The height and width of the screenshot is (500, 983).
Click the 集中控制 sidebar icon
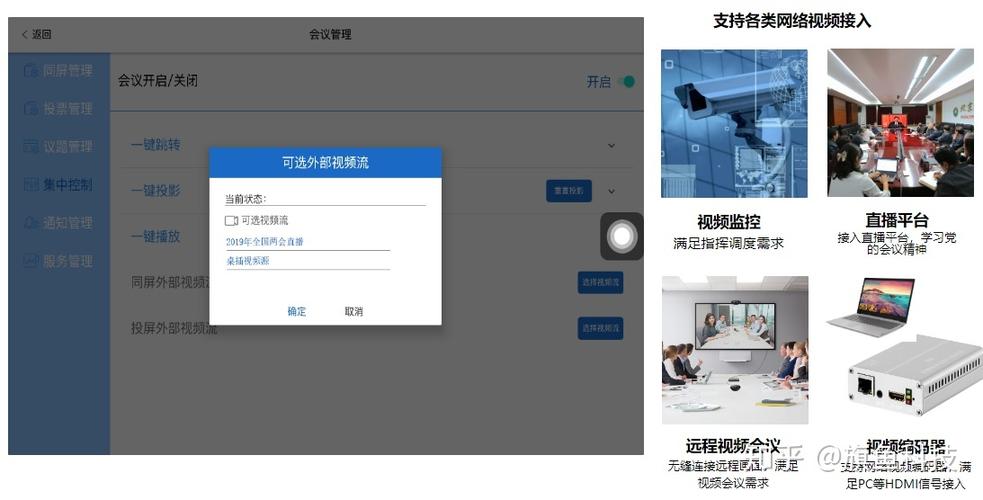(31, 184)
